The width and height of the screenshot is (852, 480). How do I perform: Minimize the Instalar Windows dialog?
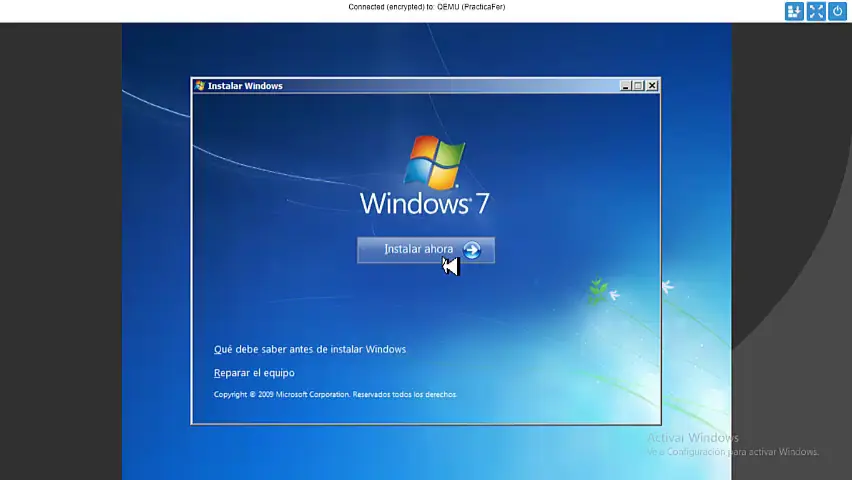tap(625, 85)
